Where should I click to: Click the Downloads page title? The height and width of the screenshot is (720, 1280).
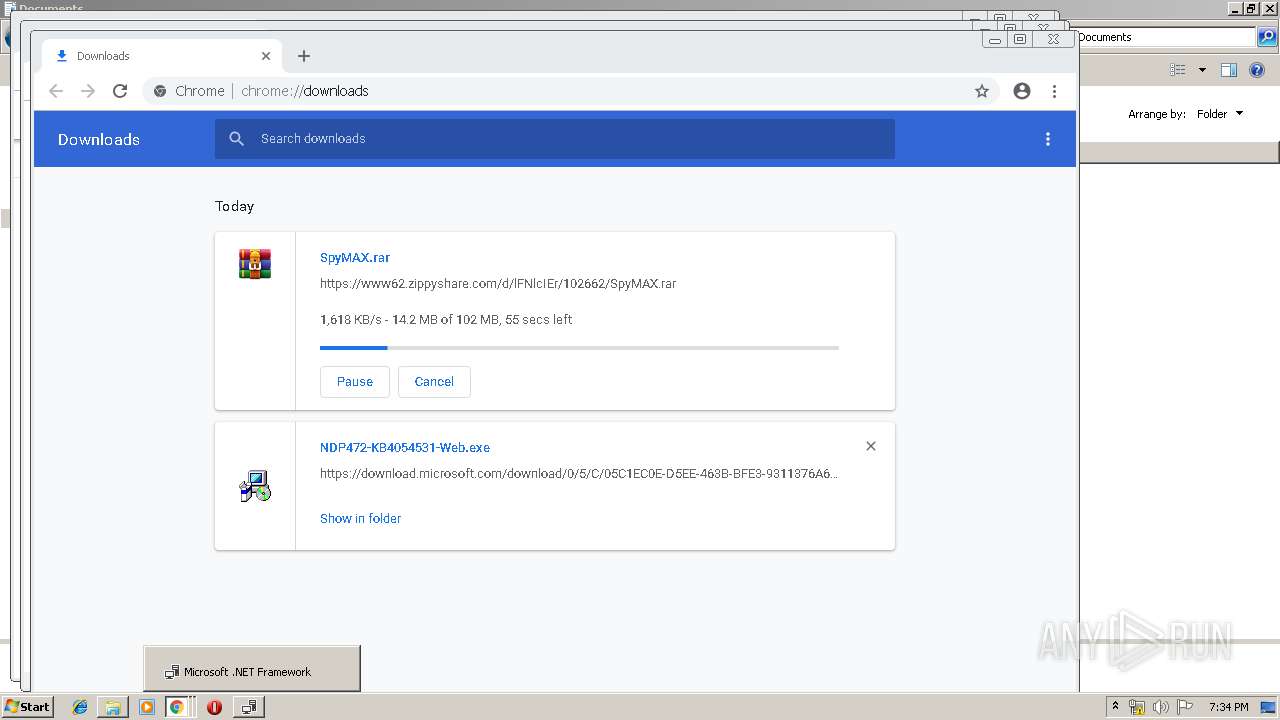tap(99, 139)
